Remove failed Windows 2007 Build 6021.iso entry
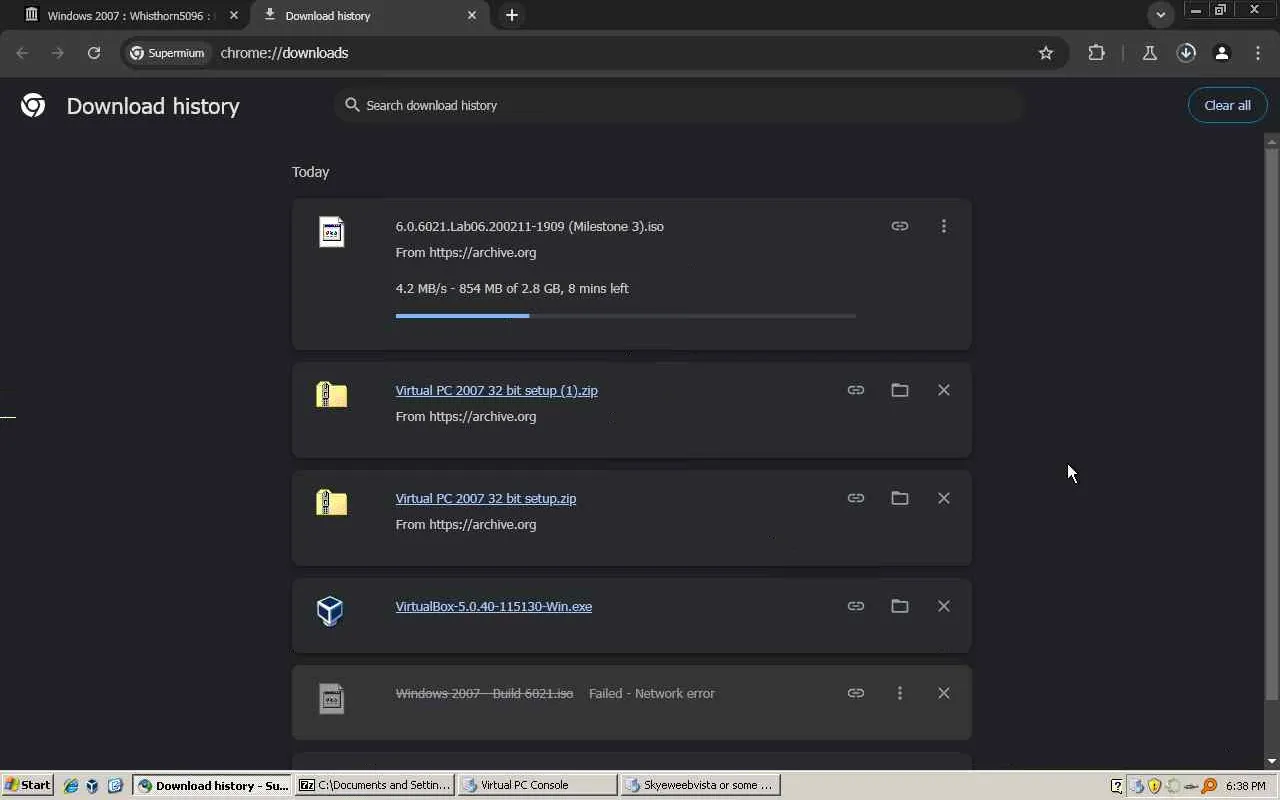 coord(944,693)
